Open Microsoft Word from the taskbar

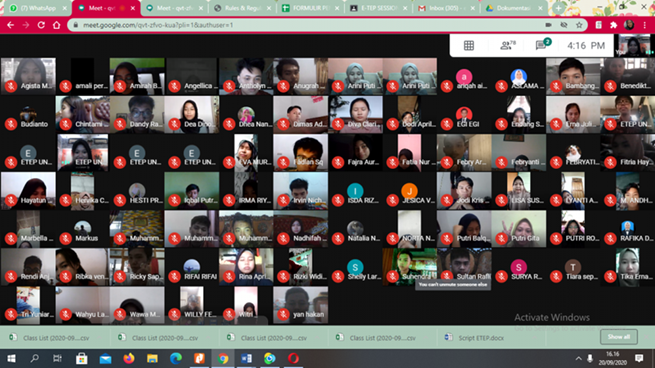(246, 358)
